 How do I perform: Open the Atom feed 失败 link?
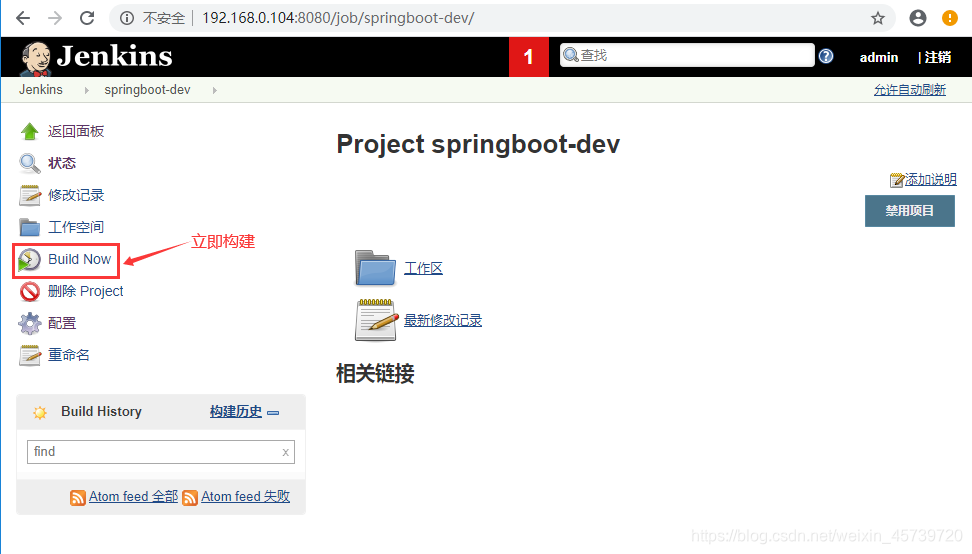click(x=245, y=496)
